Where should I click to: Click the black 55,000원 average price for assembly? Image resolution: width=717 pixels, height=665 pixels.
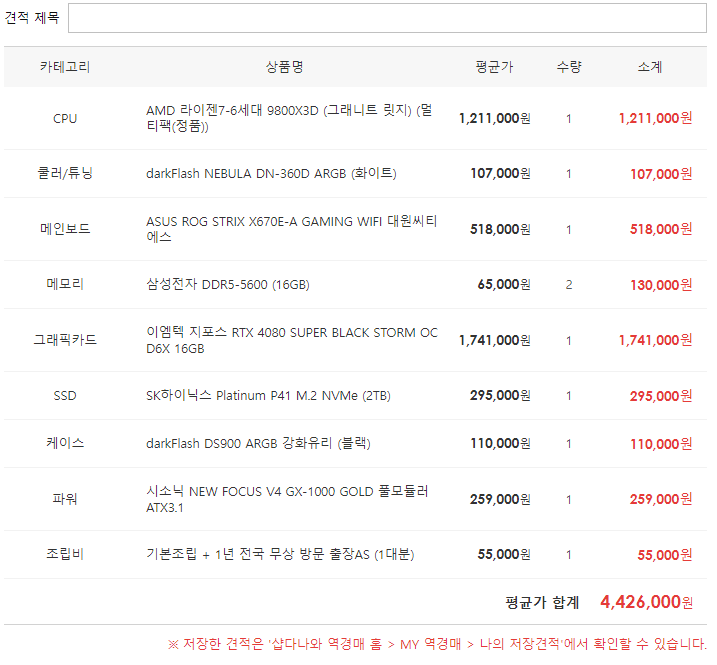tap(504, 554)
